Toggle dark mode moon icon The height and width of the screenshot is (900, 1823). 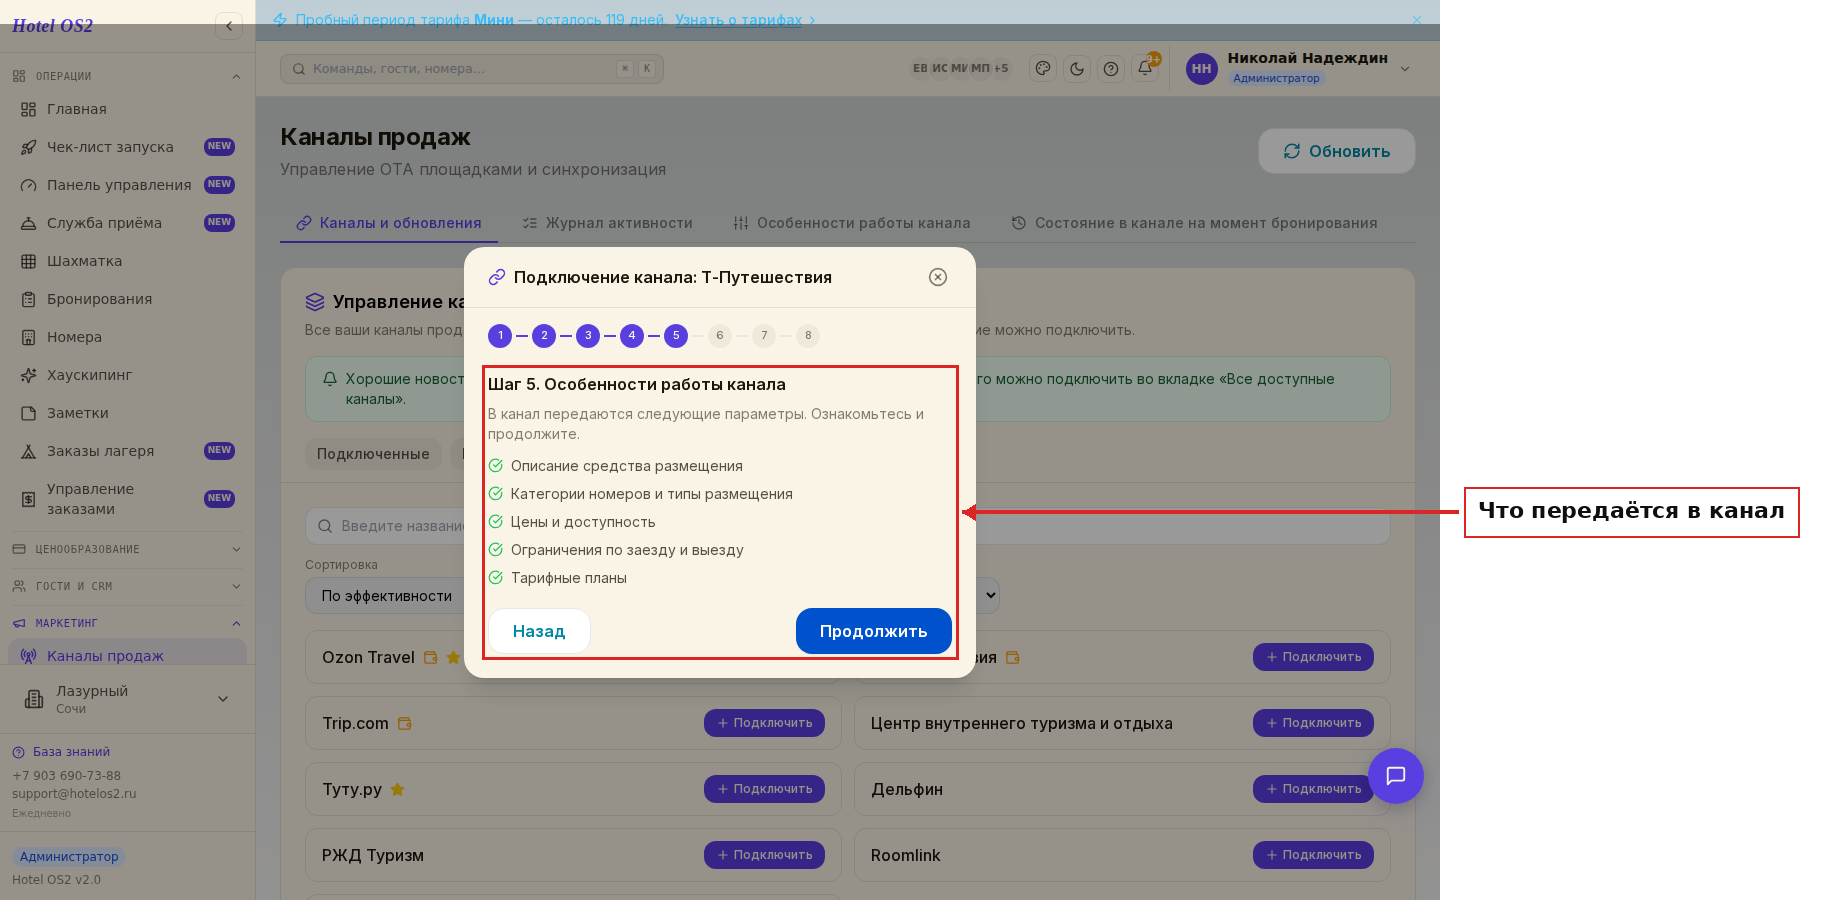point(1077,69)
